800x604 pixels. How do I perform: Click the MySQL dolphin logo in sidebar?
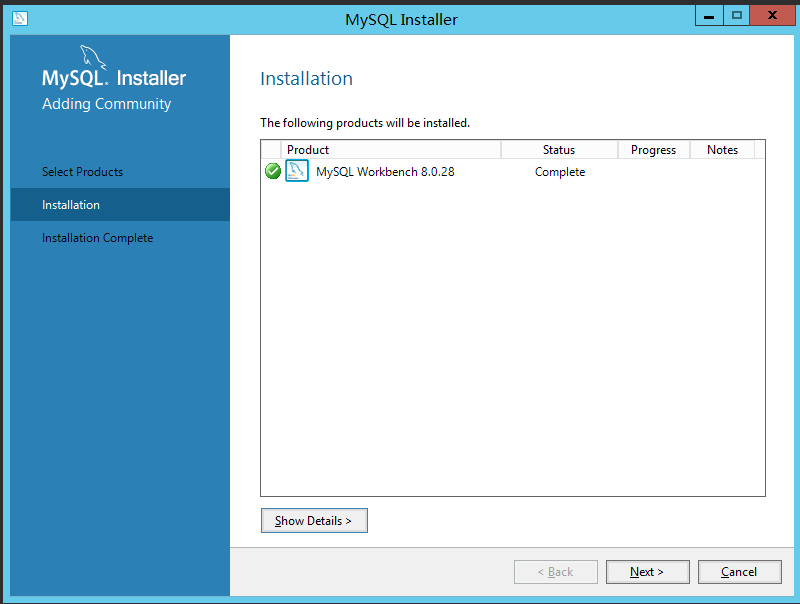coord(93,57)
